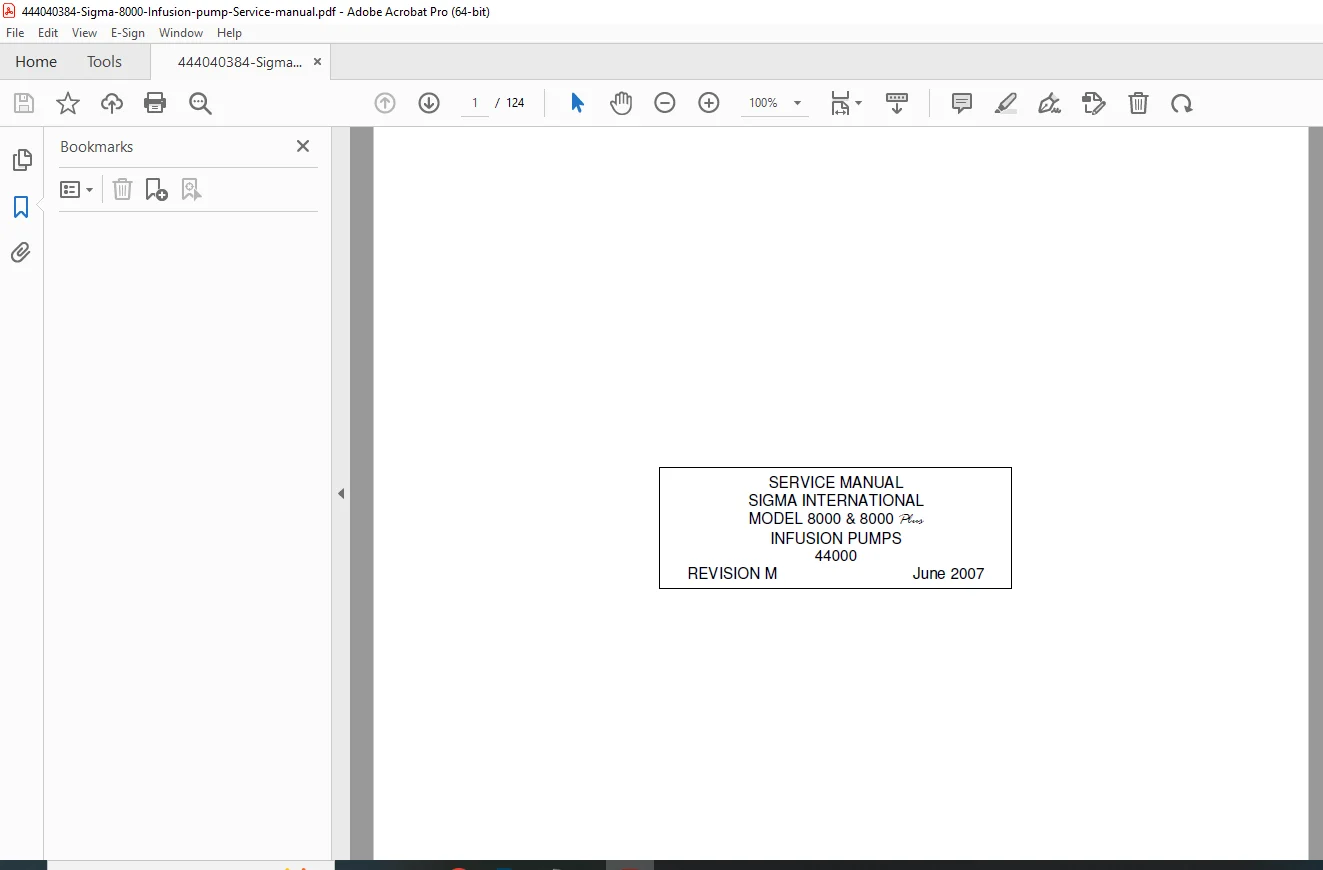Select the 444040384-Sigma document tab
This screenshot has width=1323, height=870.
point(240,62)
